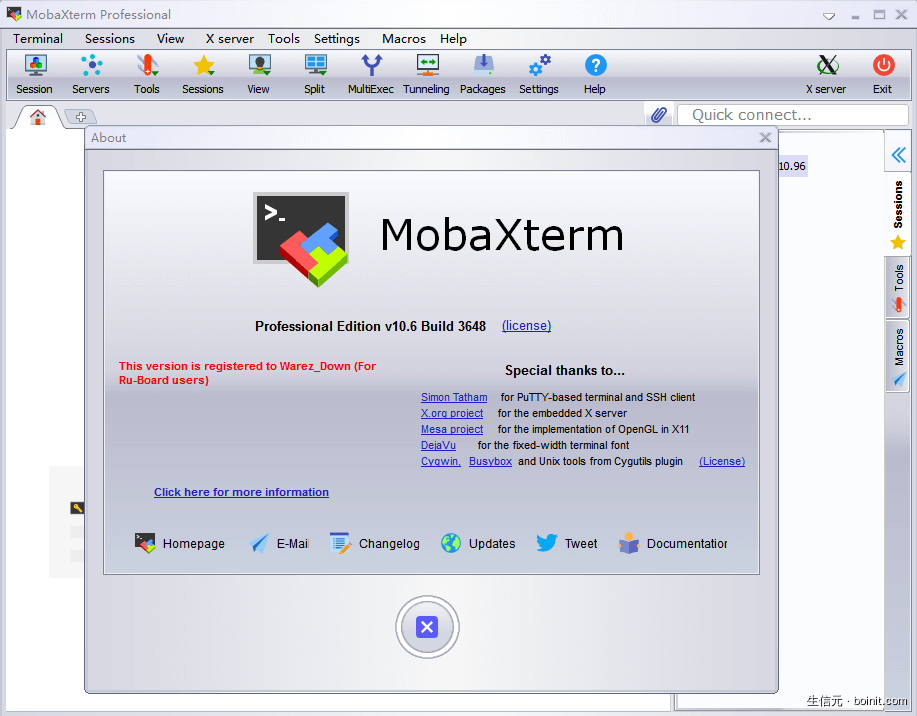Click the key icon in left panel

(x=77, y=508)
